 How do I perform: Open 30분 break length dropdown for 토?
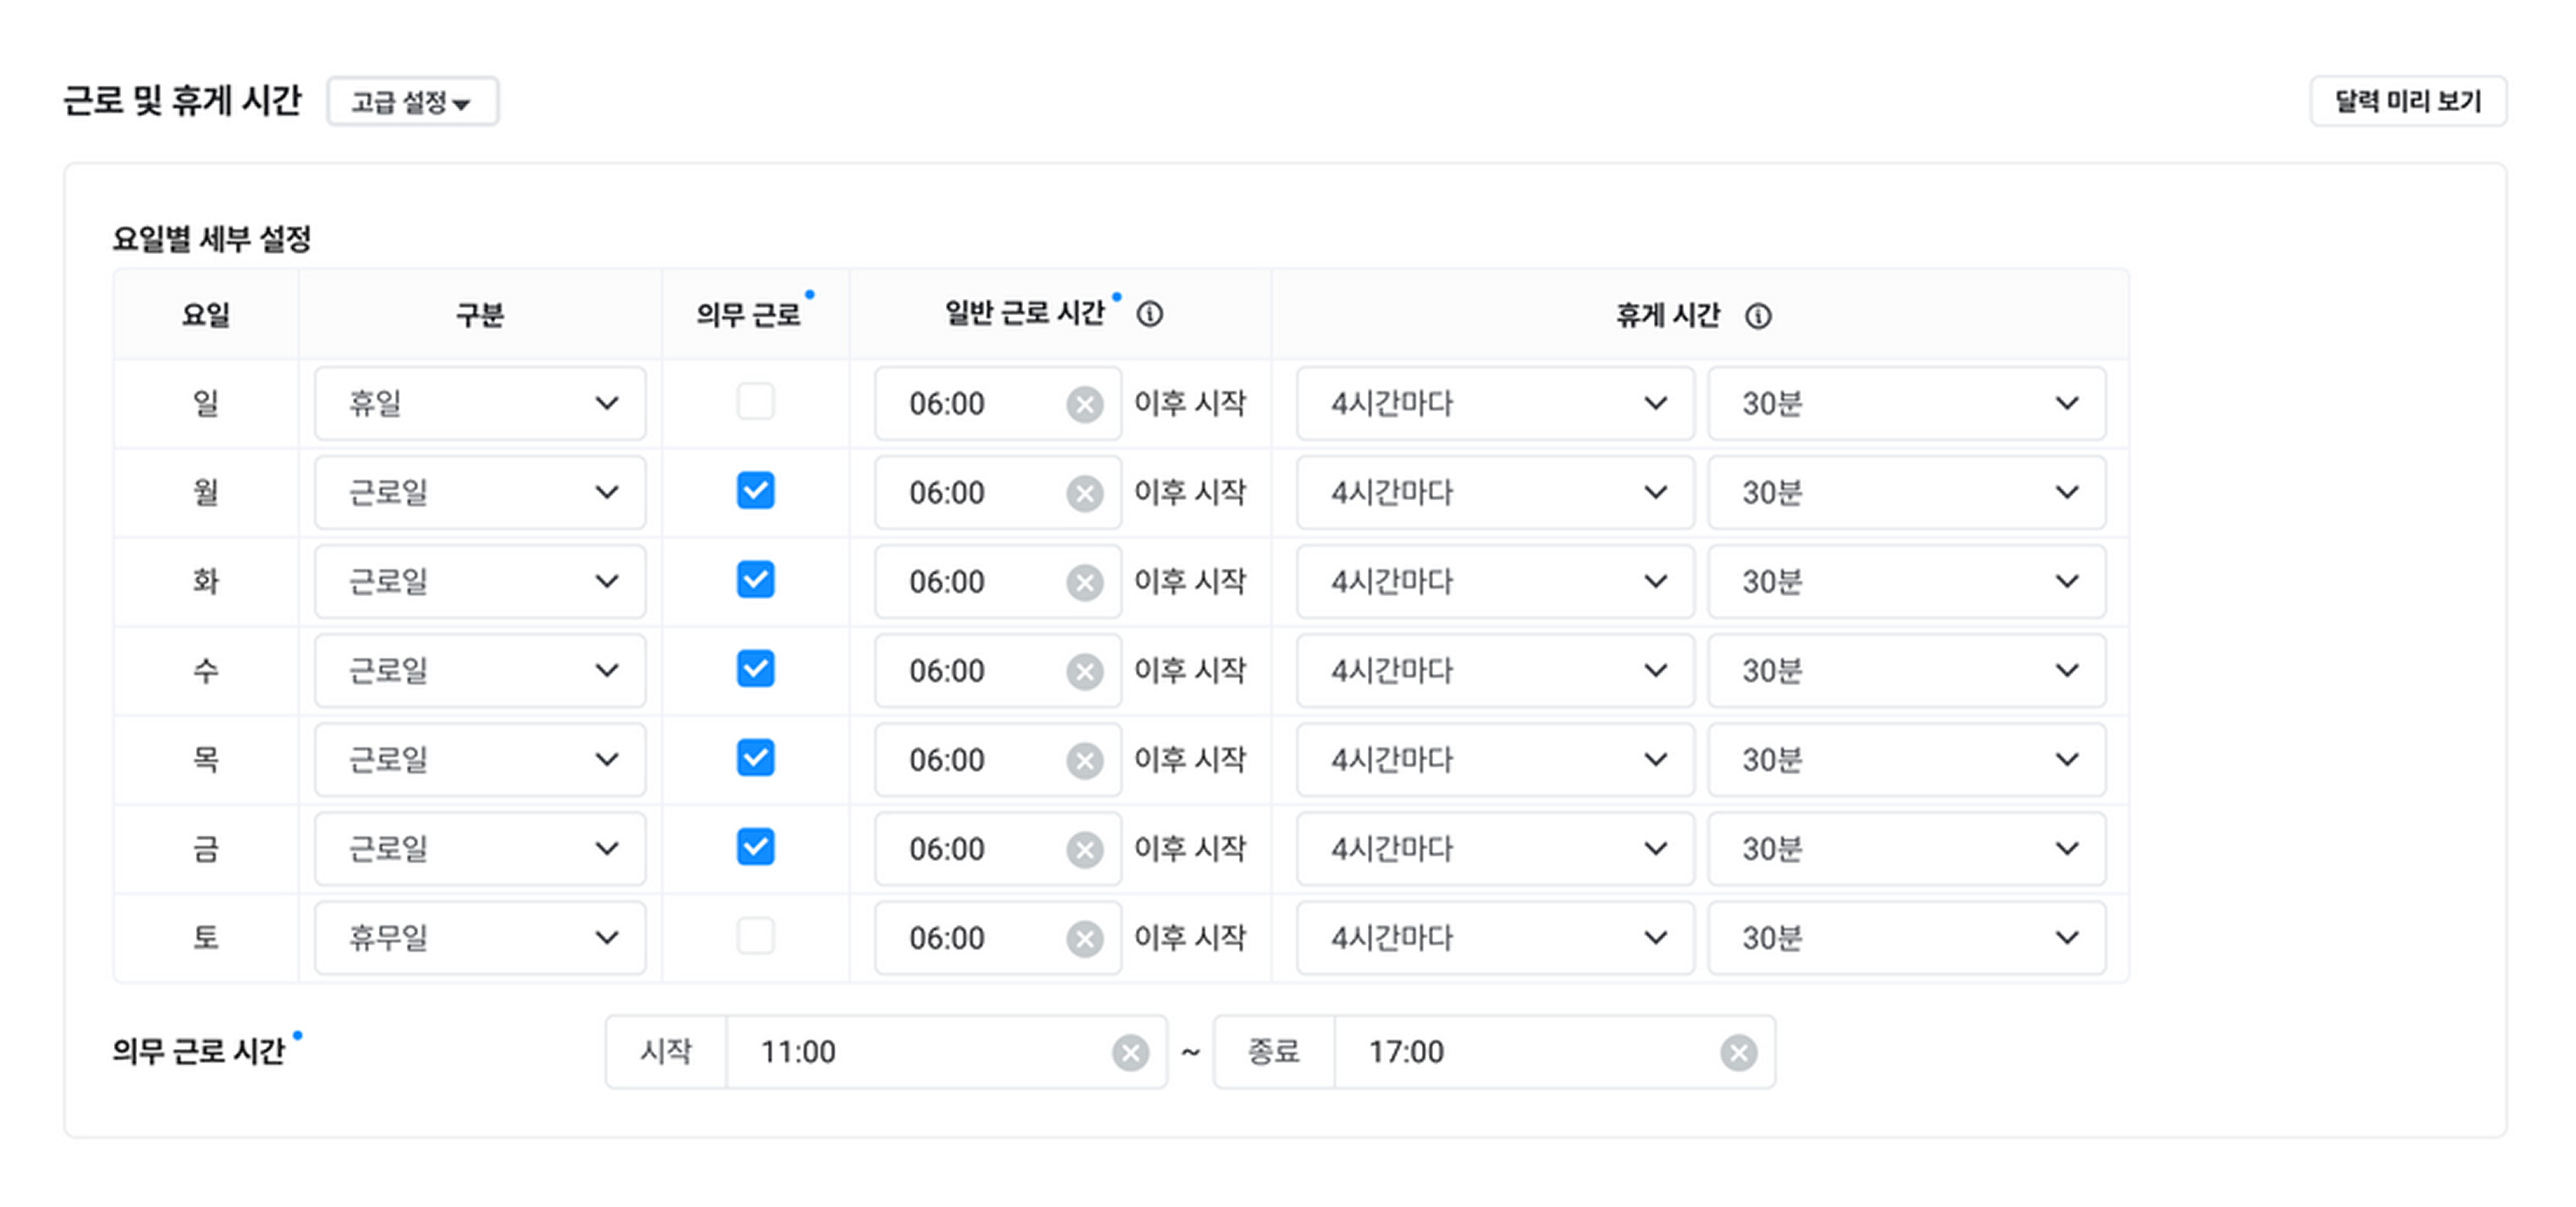click(x=1906, y=937)
